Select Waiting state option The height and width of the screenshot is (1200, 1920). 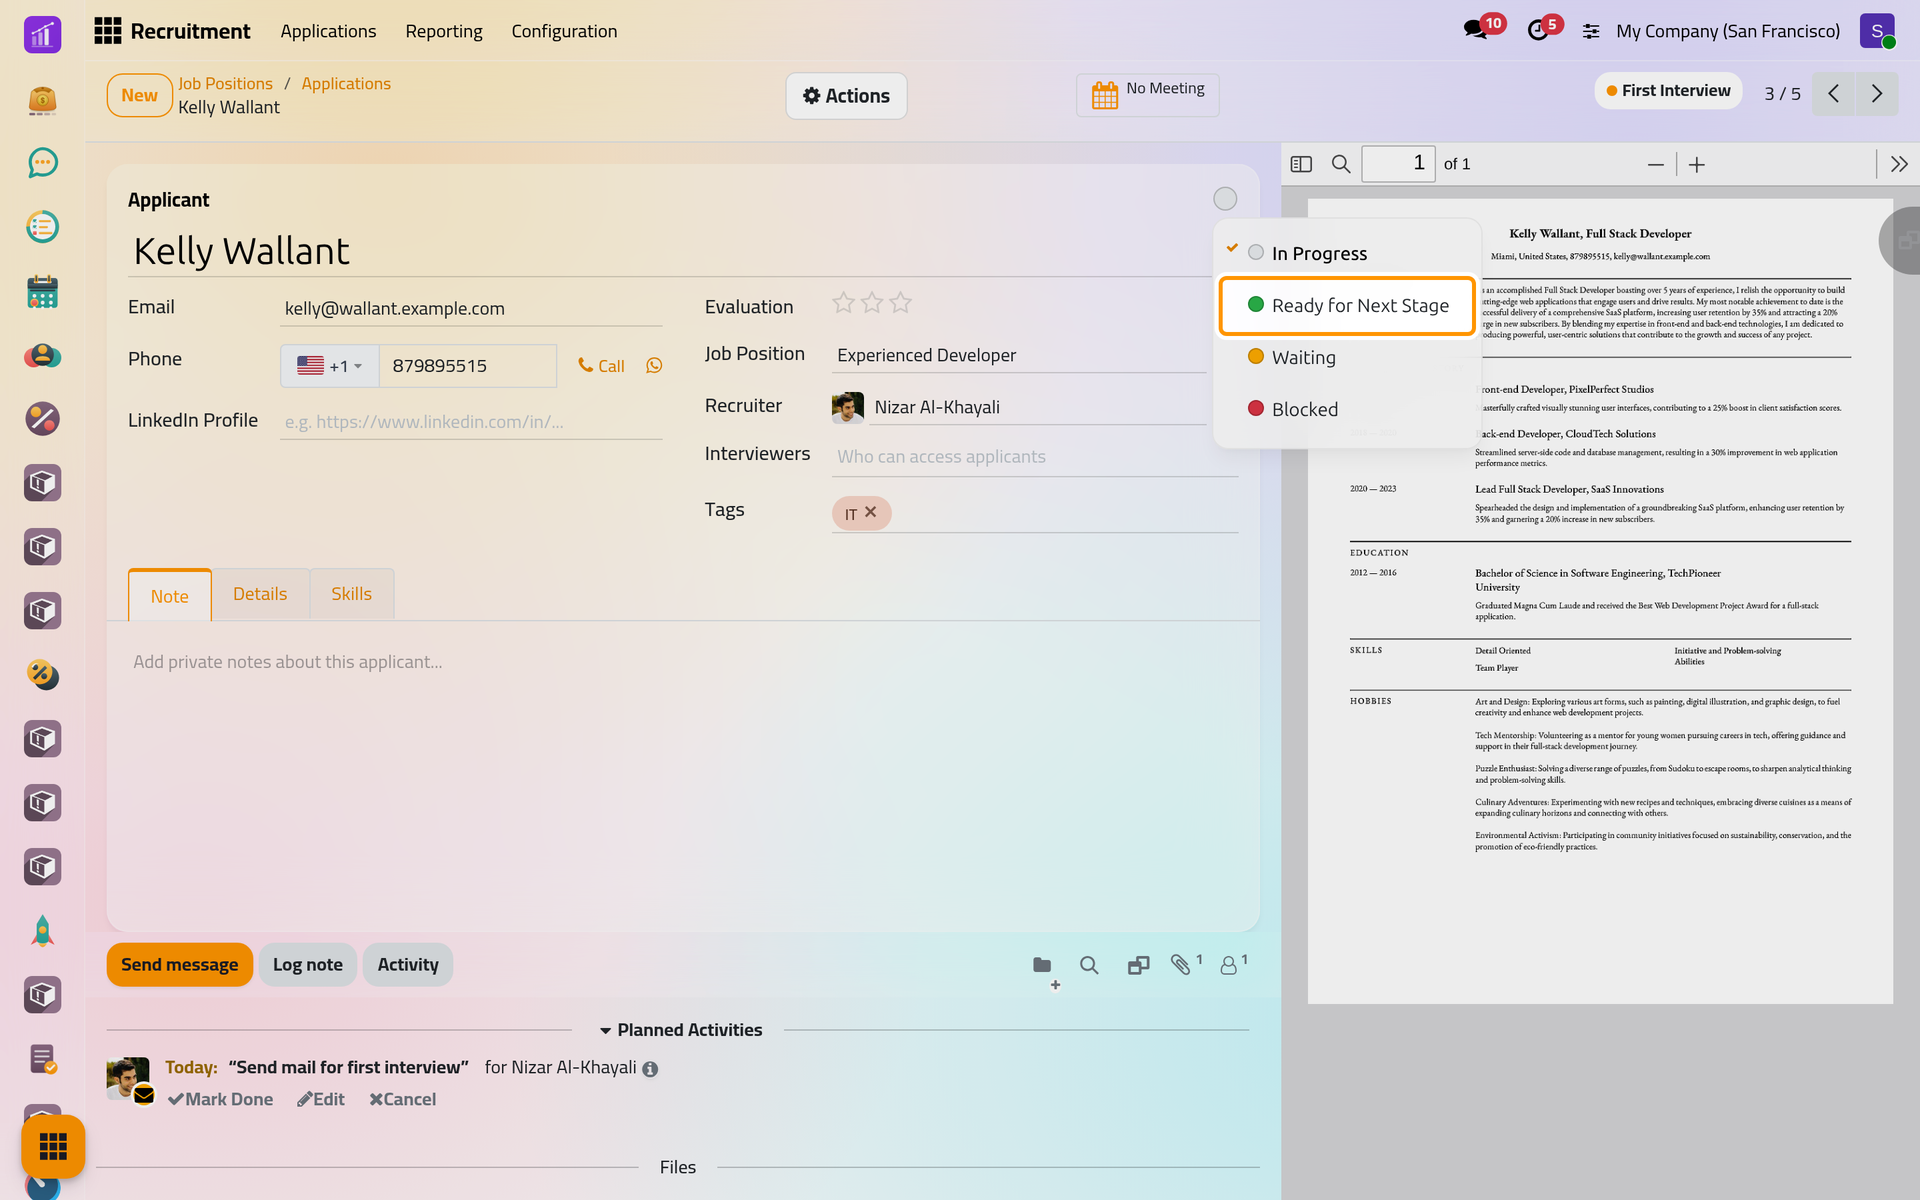coord(1347,357)
